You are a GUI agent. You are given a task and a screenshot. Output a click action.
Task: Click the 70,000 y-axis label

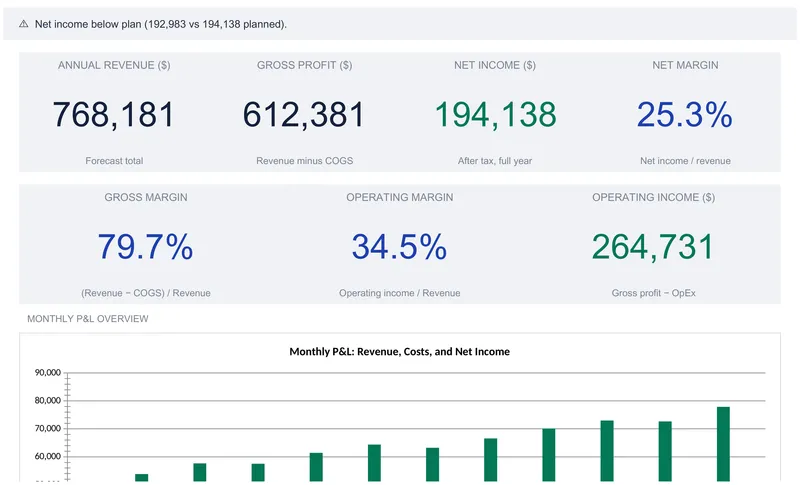[x=48, y=429]
